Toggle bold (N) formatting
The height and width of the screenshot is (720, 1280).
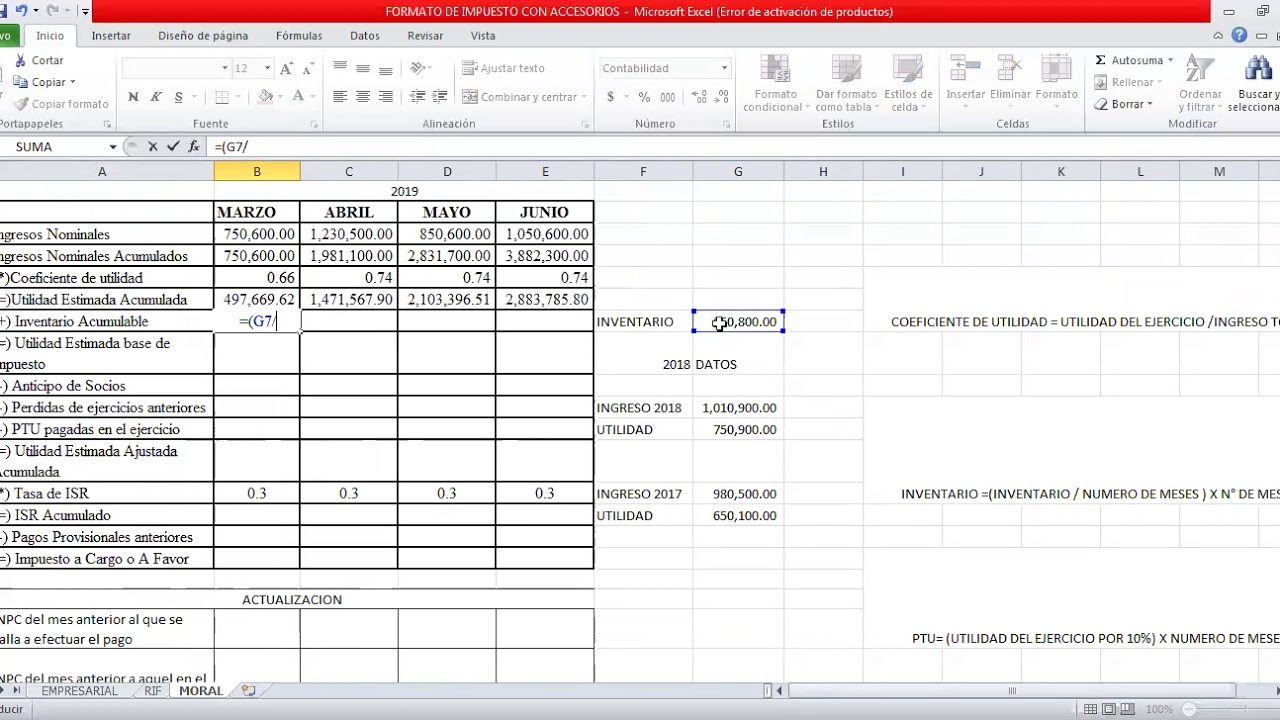133,97
